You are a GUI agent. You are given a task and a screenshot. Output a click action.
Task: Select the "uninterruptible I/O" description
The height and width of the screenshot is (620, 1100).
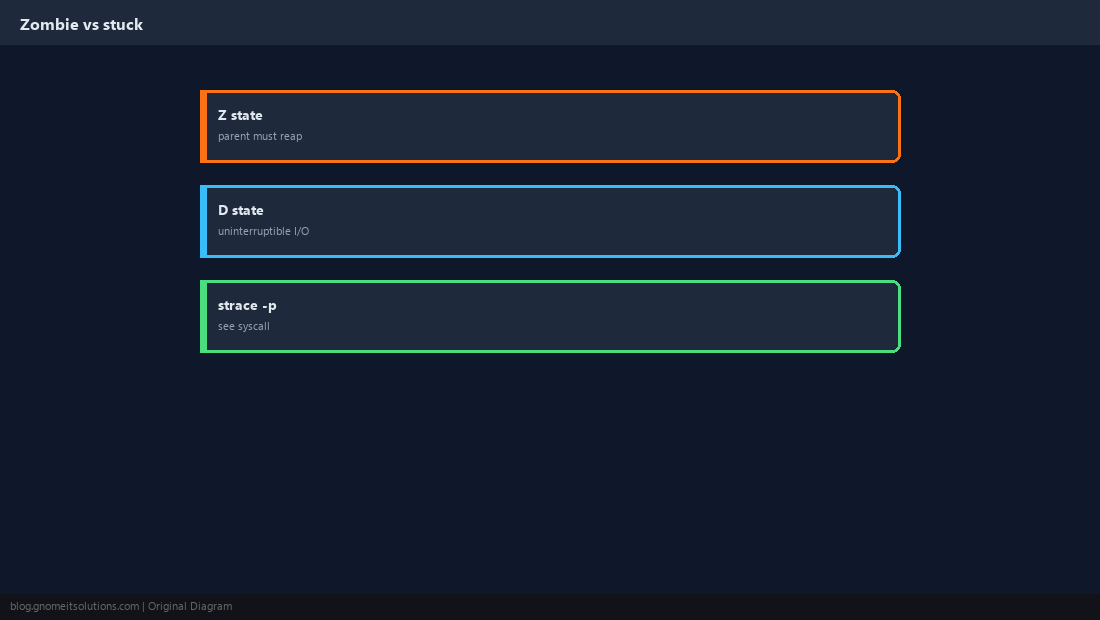click(x=263, y=231)
